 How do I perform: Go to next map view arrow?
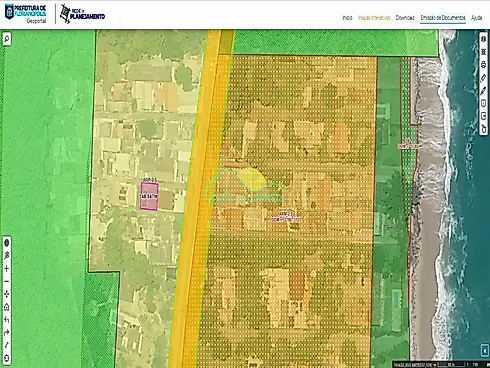(7, 332)
